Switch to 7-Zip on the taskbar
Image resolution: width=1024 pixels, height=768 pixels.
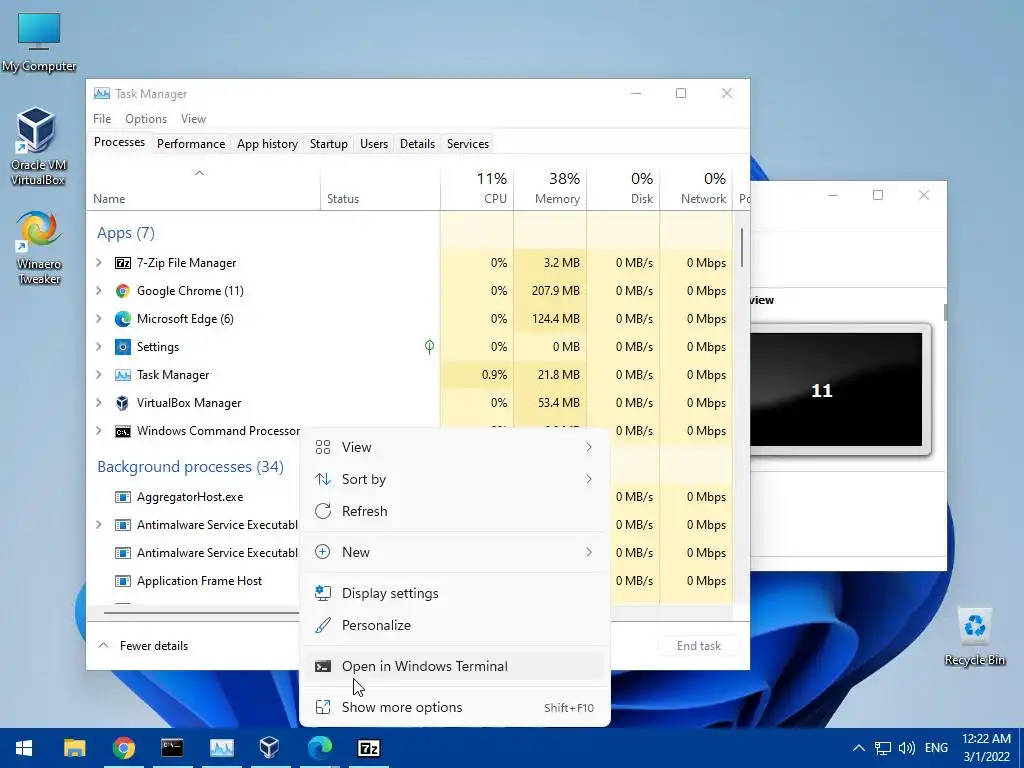[x=369, y=748]
